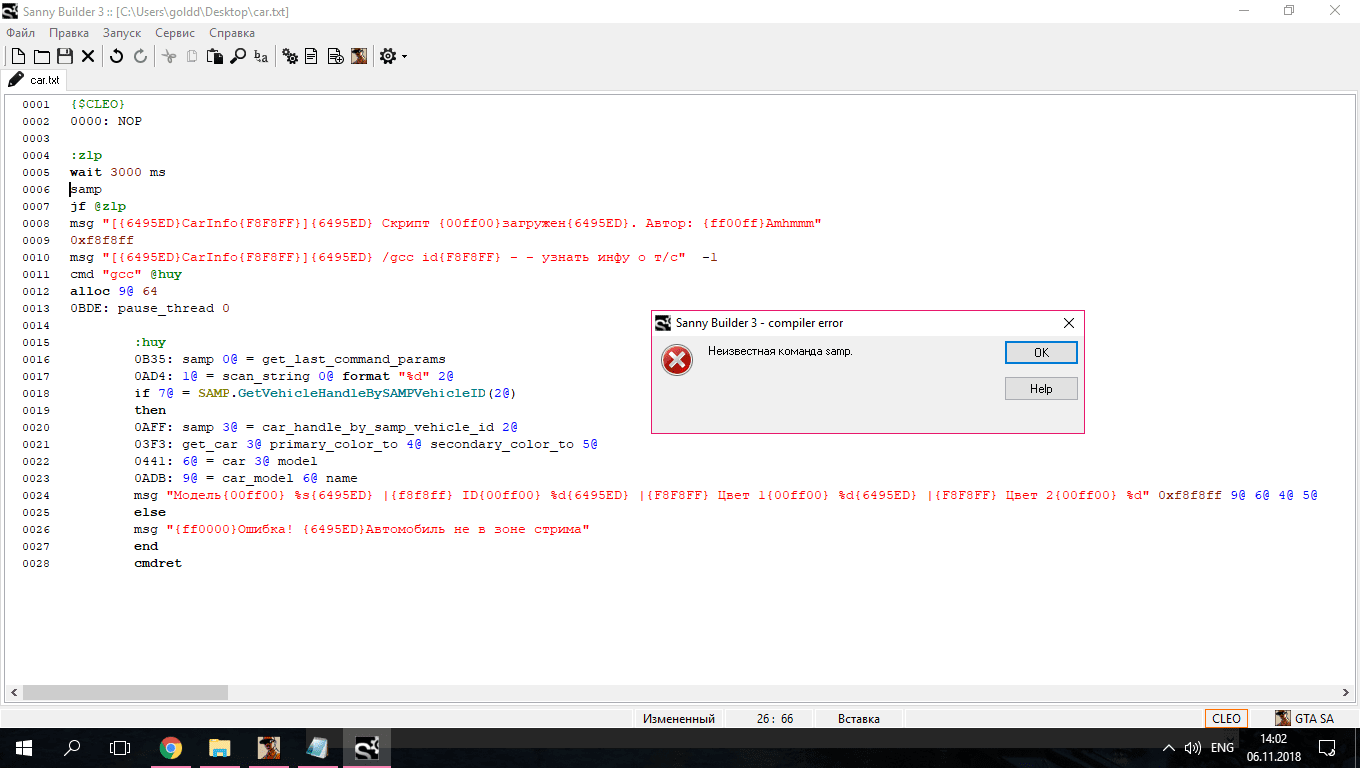Viewport: 1360px width, 768px height.
Task: Open the Справка menu
Action: pyautogui.click(x=232, y=33)
